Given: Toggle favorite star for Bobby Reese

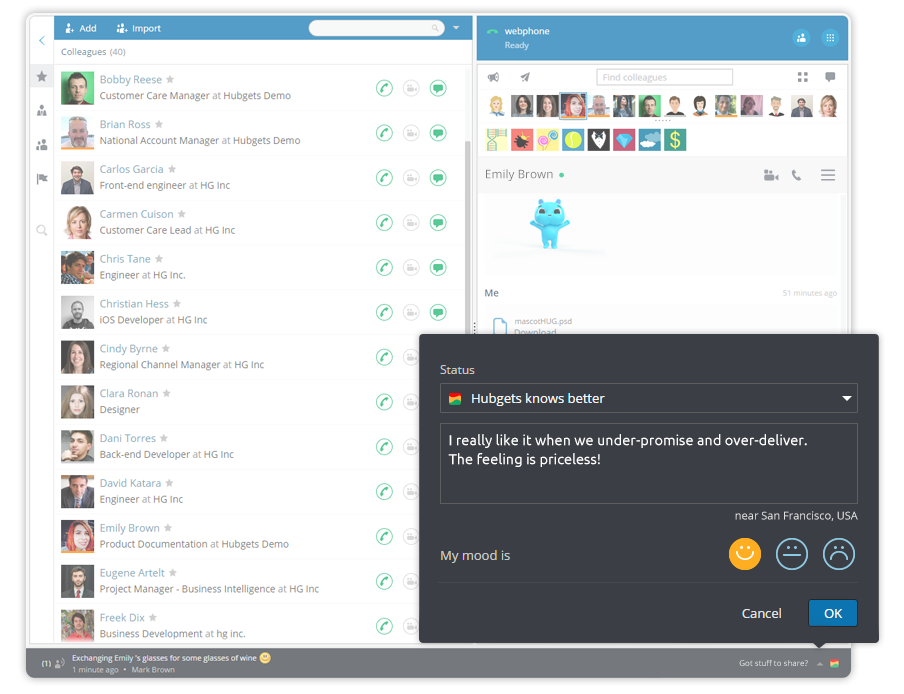Looking at the screenshot, I should point(170,80).
